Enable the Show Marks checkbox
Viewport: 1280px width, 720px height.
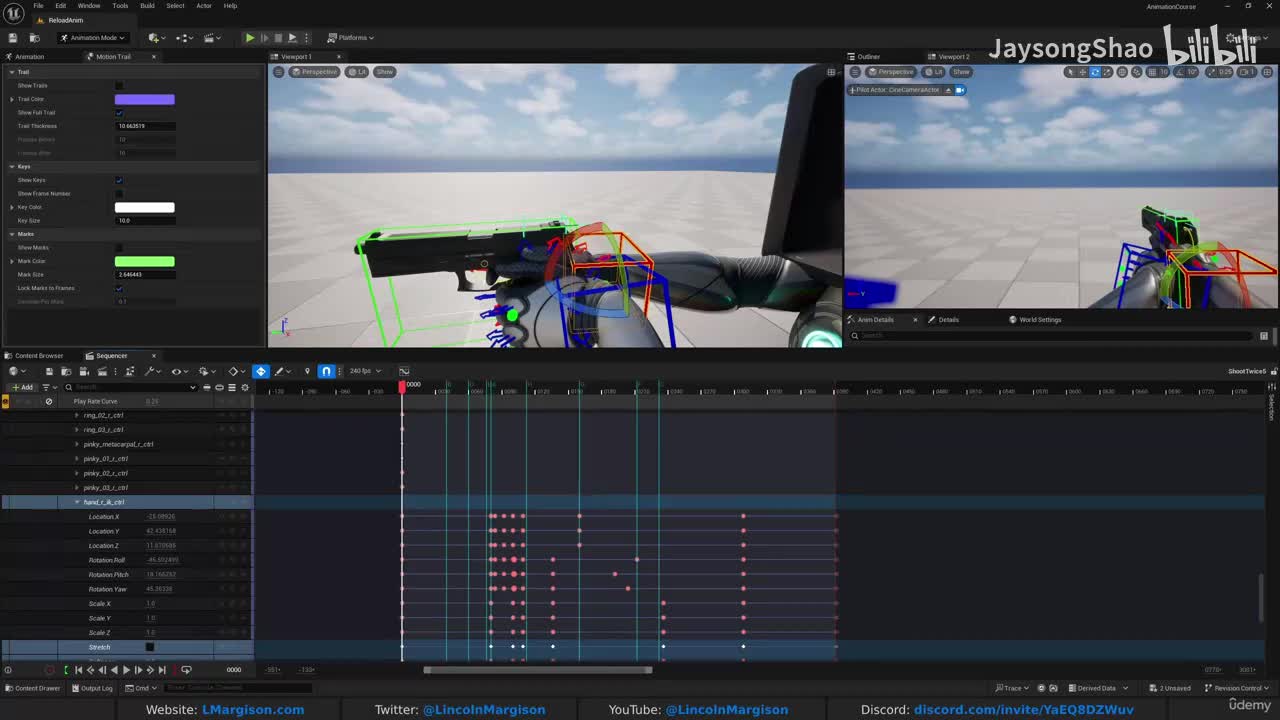(x=119, y=247)
